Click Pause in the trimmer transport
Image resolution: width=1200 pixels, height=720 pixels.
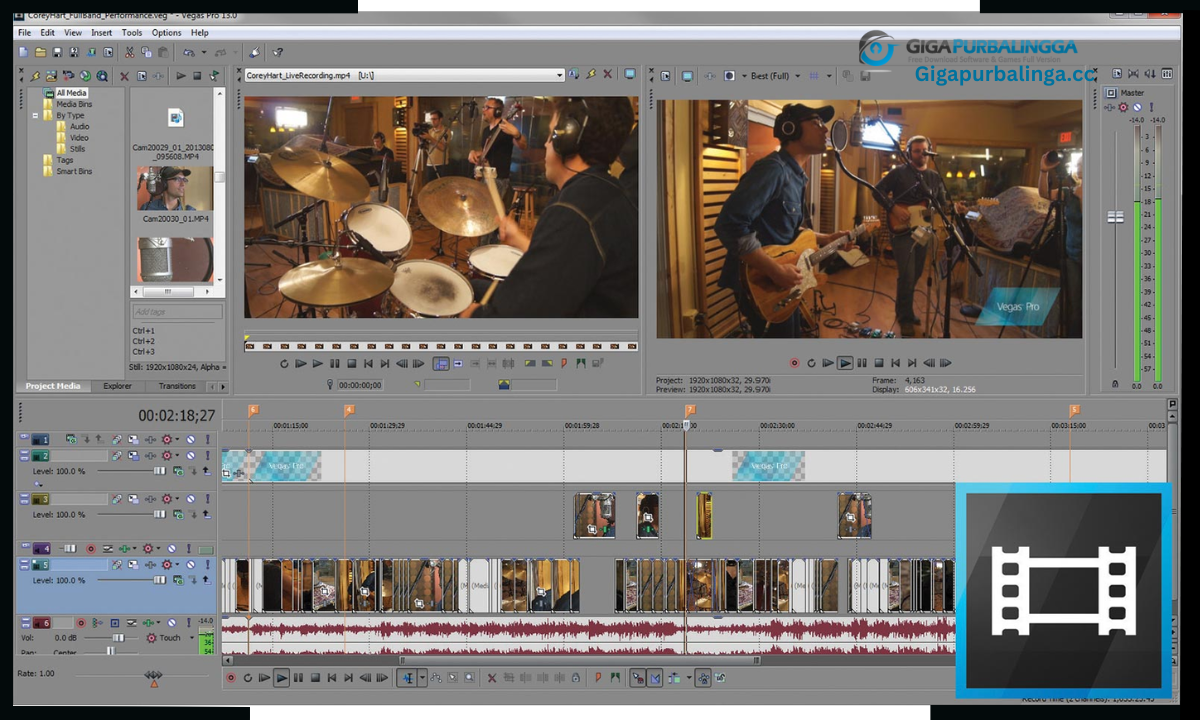(335, 364)
